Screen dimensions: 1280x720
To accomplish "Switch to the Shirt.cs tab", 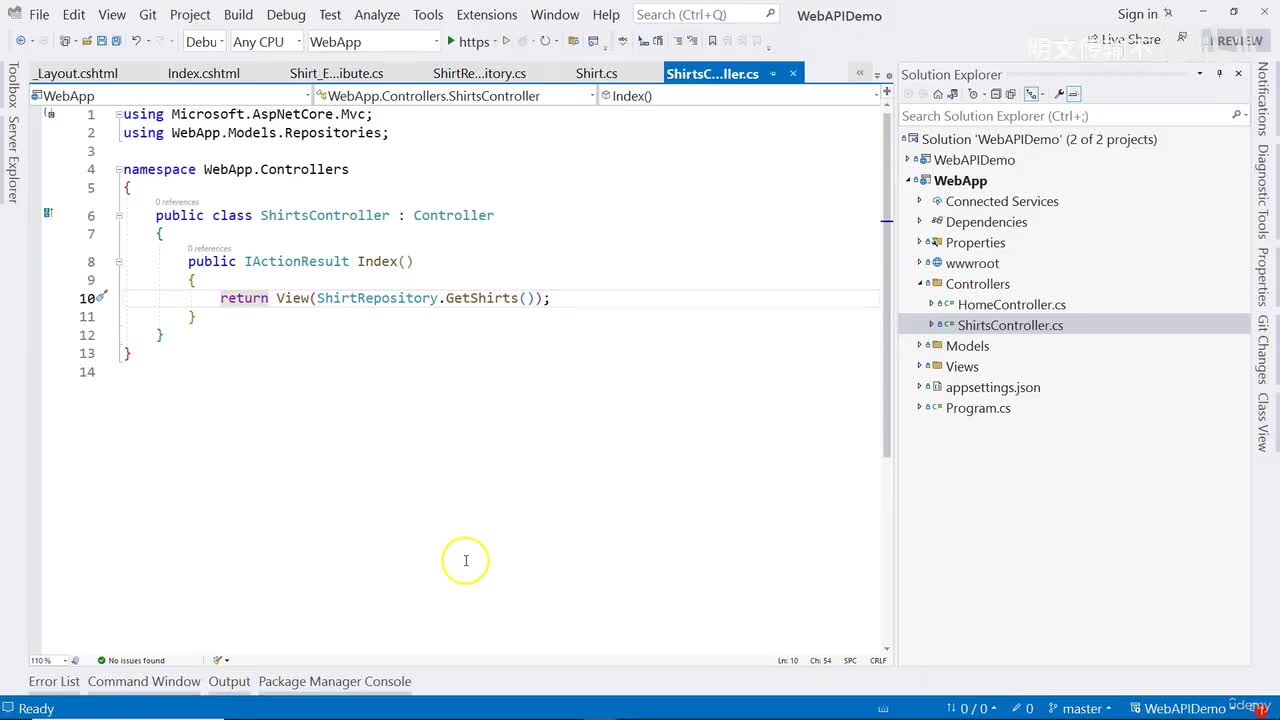I will [x=597, y=74].
